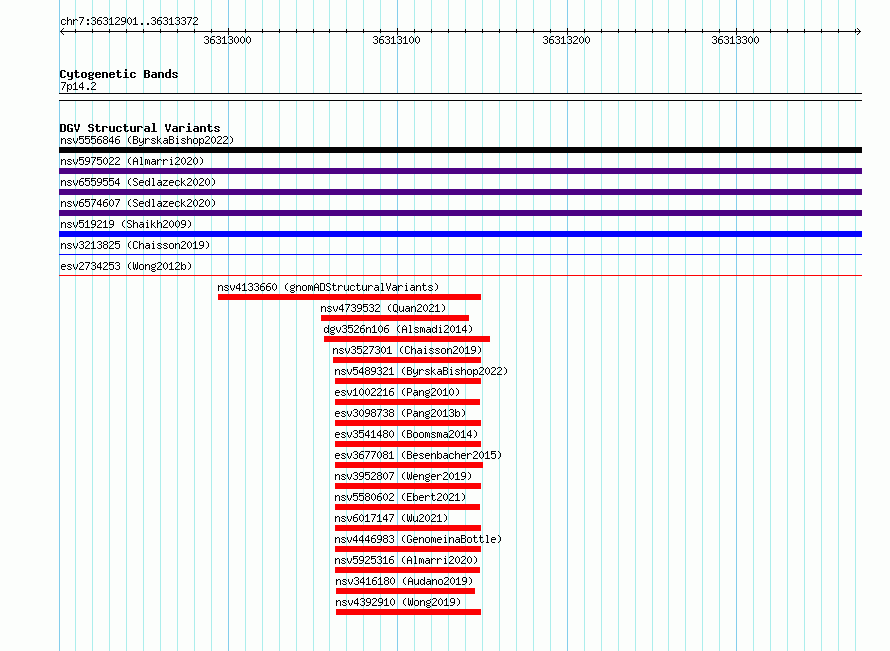890x651 pixels.
Task: Open nsv4739532 (Quan2021) label
Action: pos(383,308)
